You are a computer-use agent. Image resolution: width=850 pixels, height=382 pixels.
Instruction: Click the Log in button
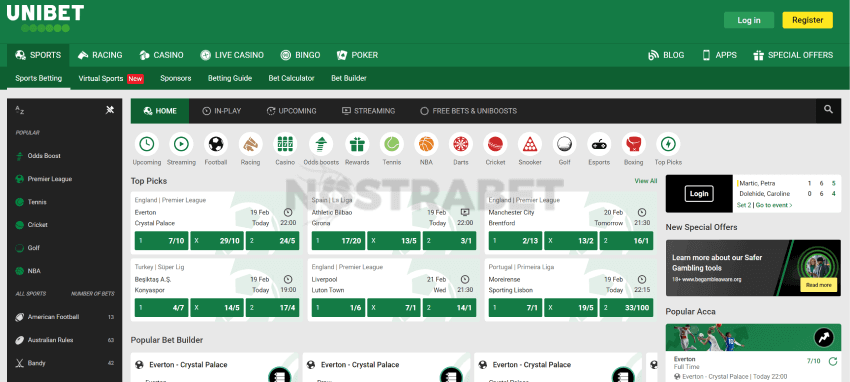tap(749, 20)
